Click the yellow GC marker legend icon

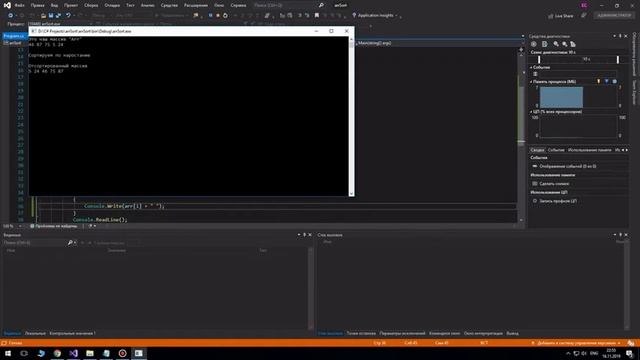pos(599,82)
